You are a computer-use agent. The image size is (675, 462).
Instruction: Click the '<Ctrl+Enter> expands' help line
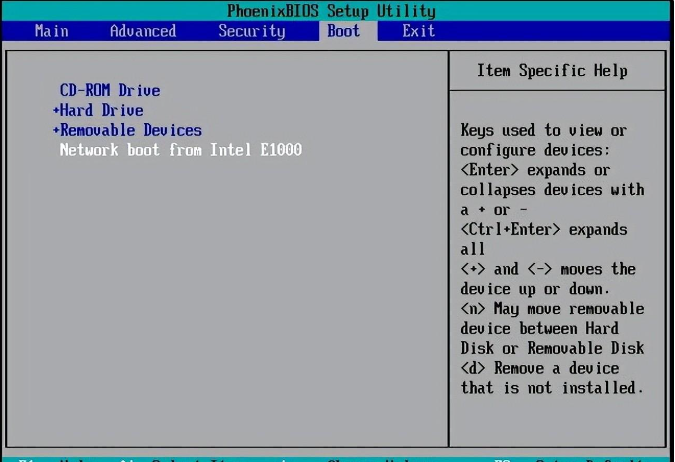pos(544,229)
